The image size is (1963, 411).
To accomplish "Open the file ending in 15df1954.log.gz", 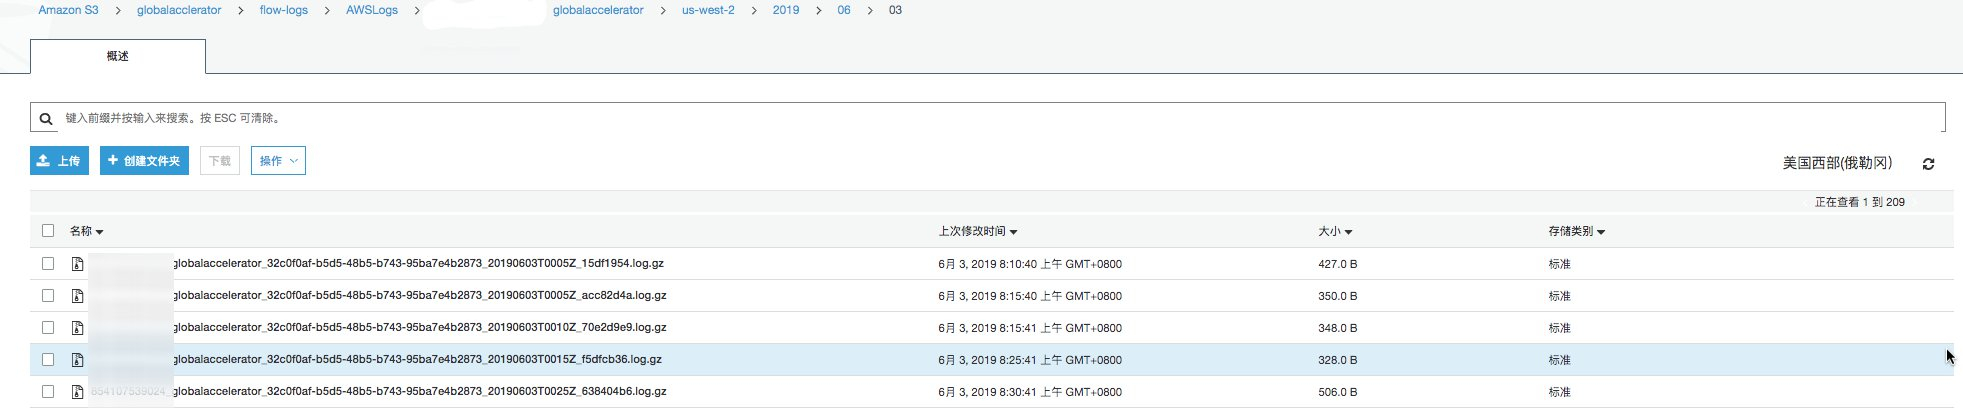I will pyautogui.click(x=418, y=264).
